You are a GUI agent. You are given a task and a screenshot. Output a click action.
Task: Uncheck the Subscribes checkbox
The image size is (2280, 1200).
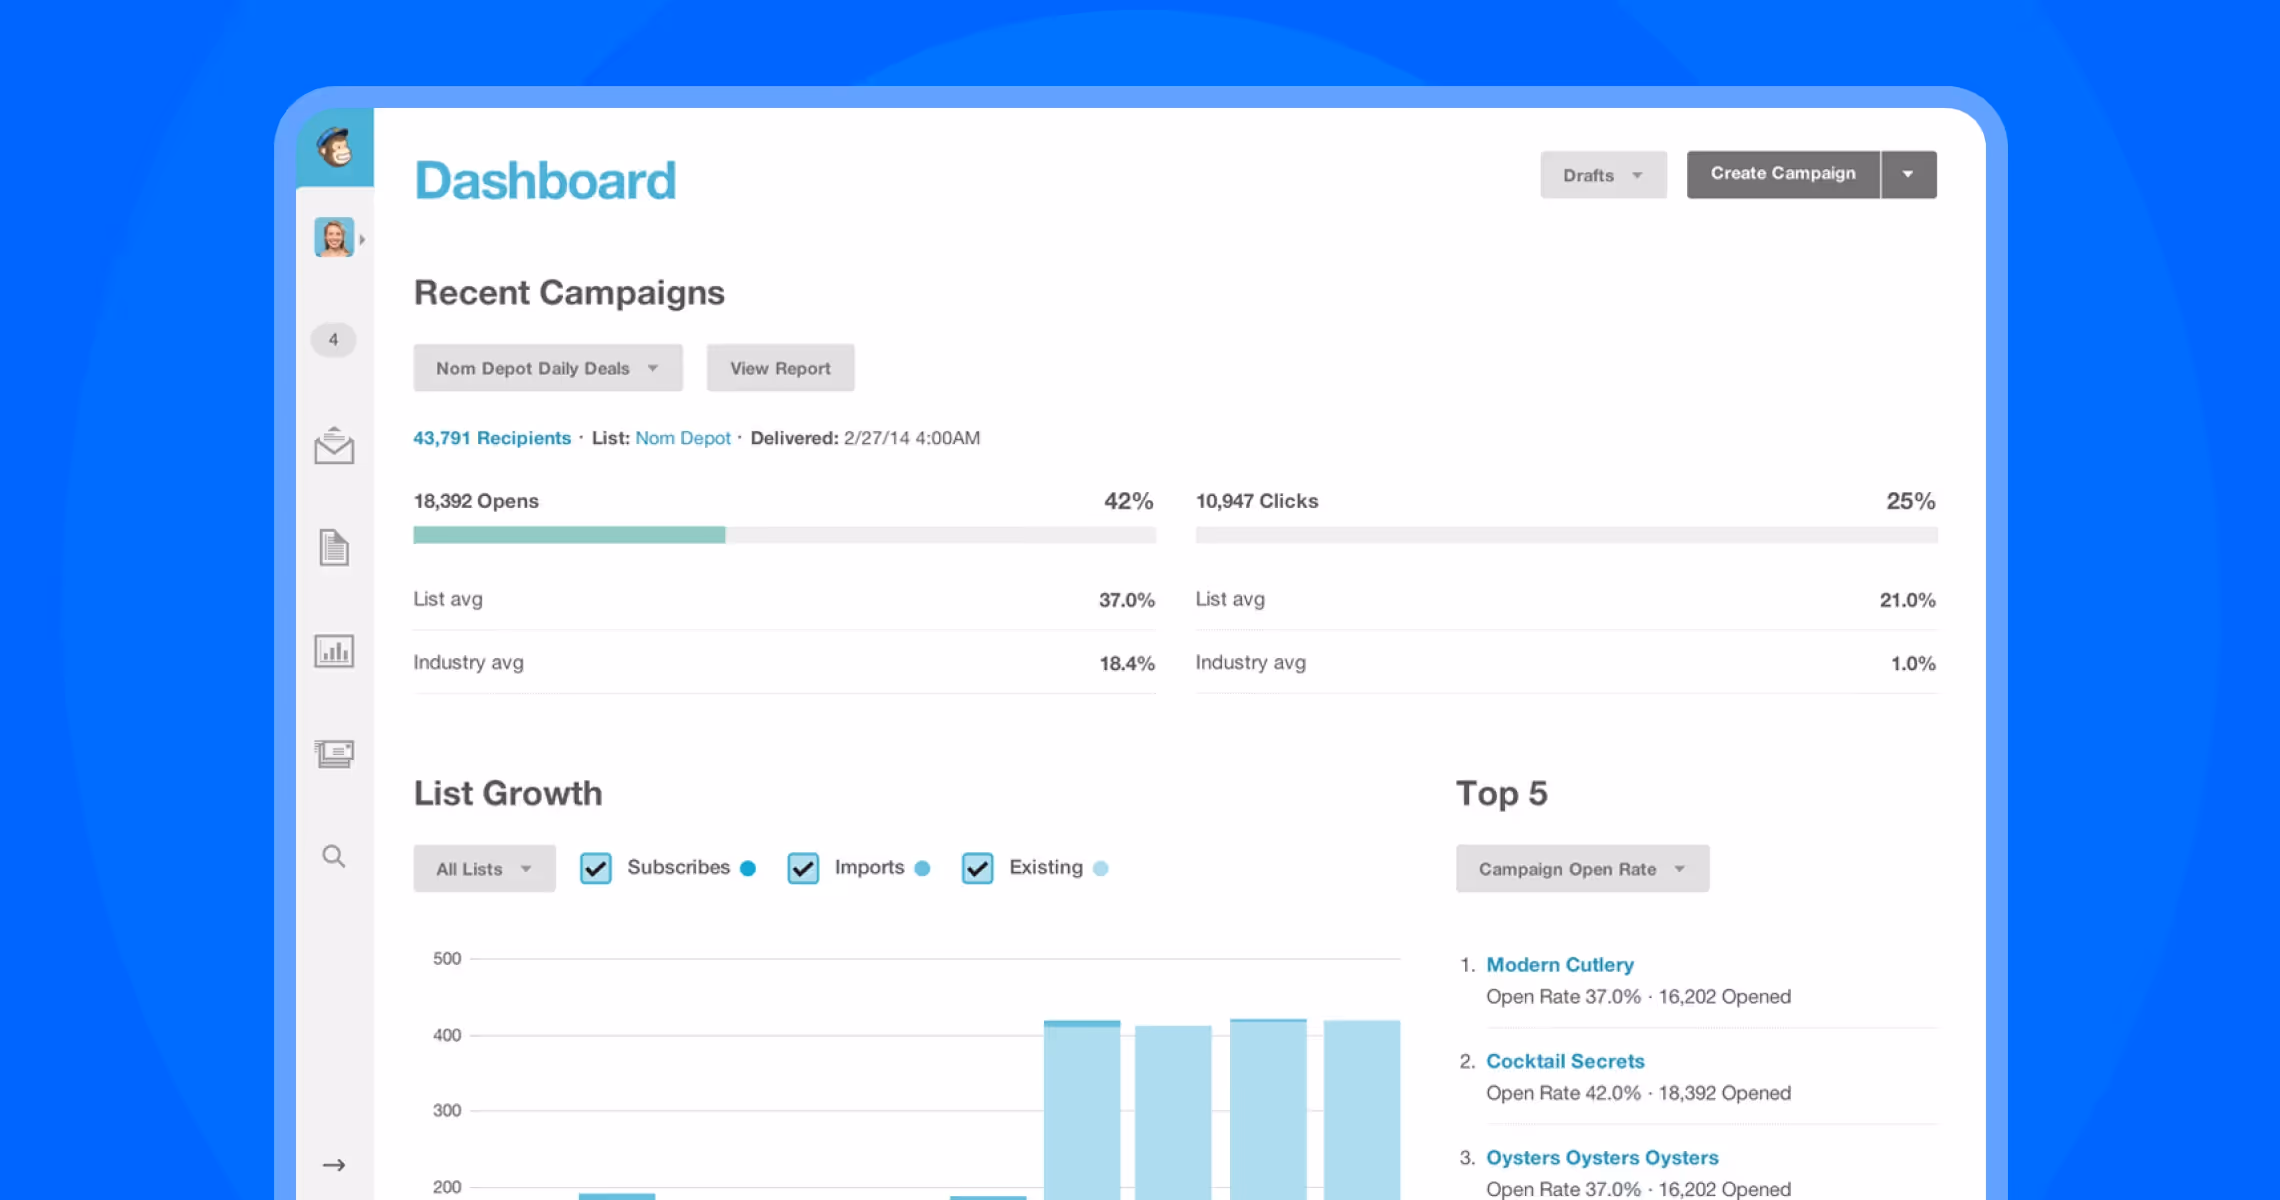click(x=595, y=868)
